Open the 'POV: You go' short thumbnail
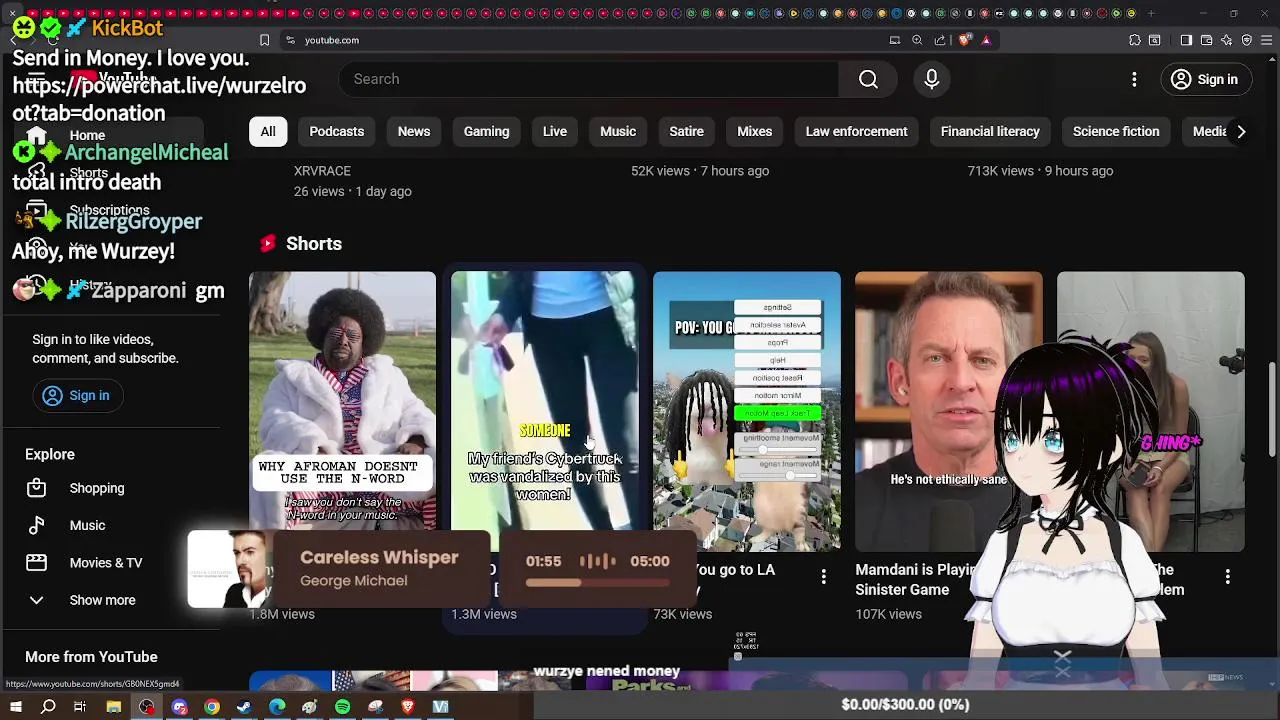Viewport: 1280px width, 720px height. pyautogui.click(x=747, y=411)
